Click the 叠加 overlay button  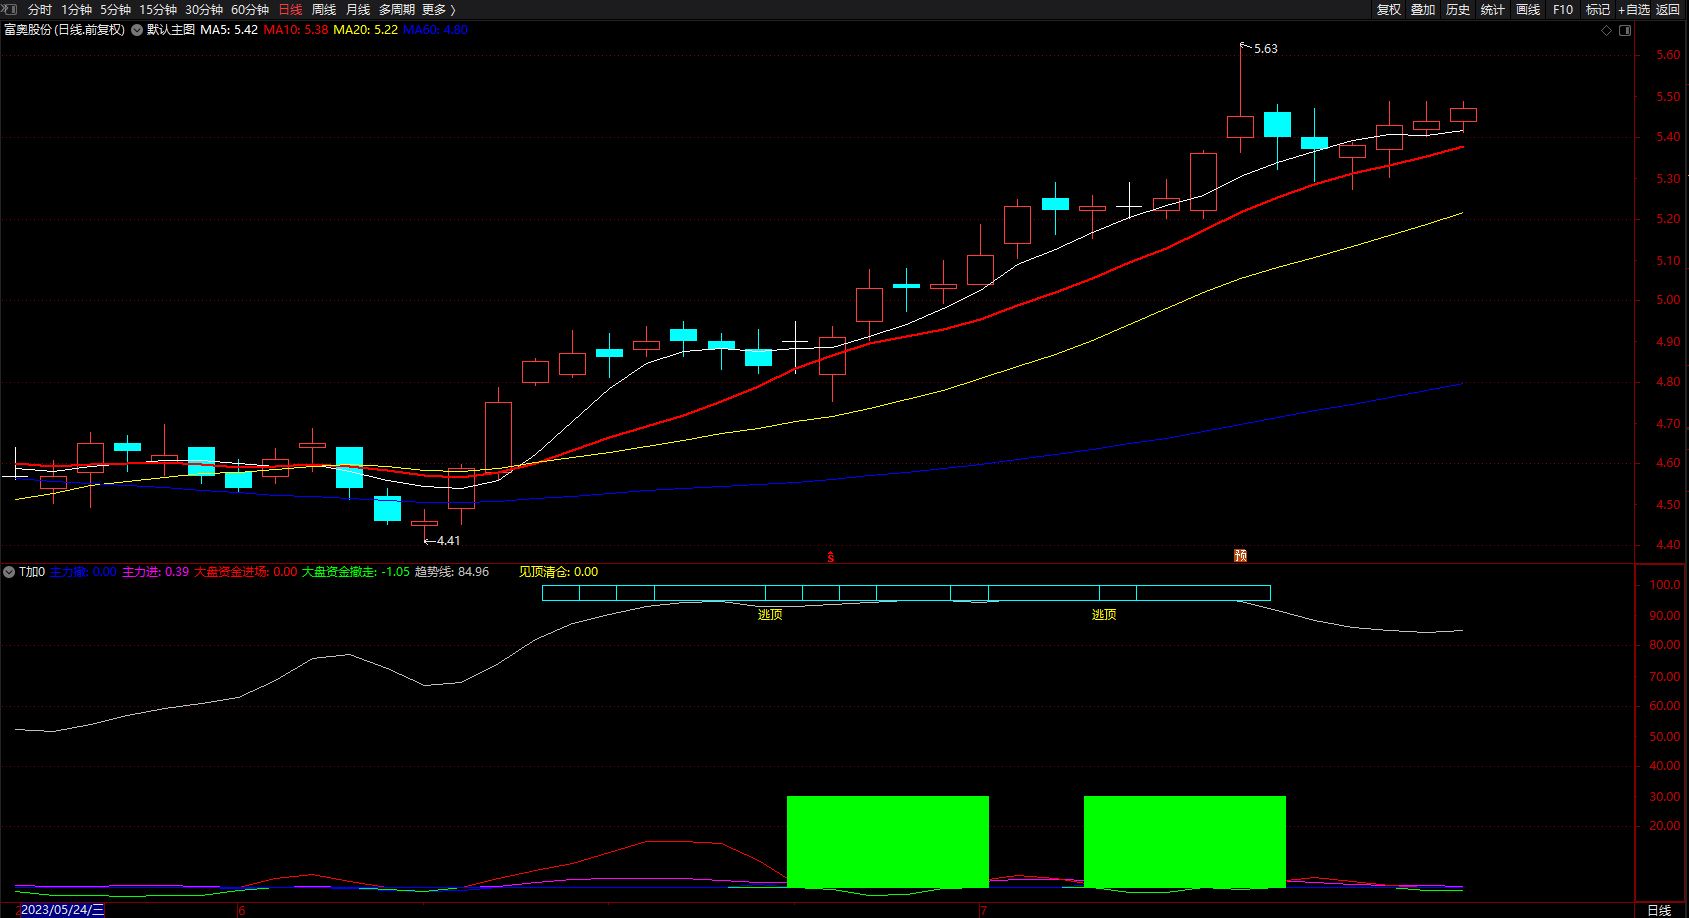pyautogui.click(x=1423, y=9)
